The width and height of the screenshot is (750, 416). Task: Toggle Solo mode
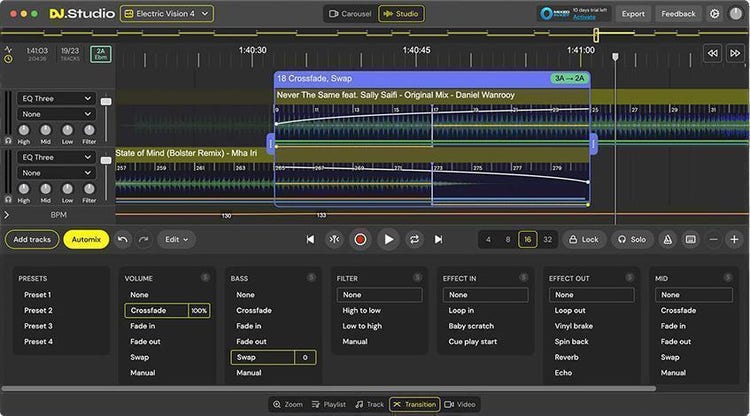tap(631, 240)
